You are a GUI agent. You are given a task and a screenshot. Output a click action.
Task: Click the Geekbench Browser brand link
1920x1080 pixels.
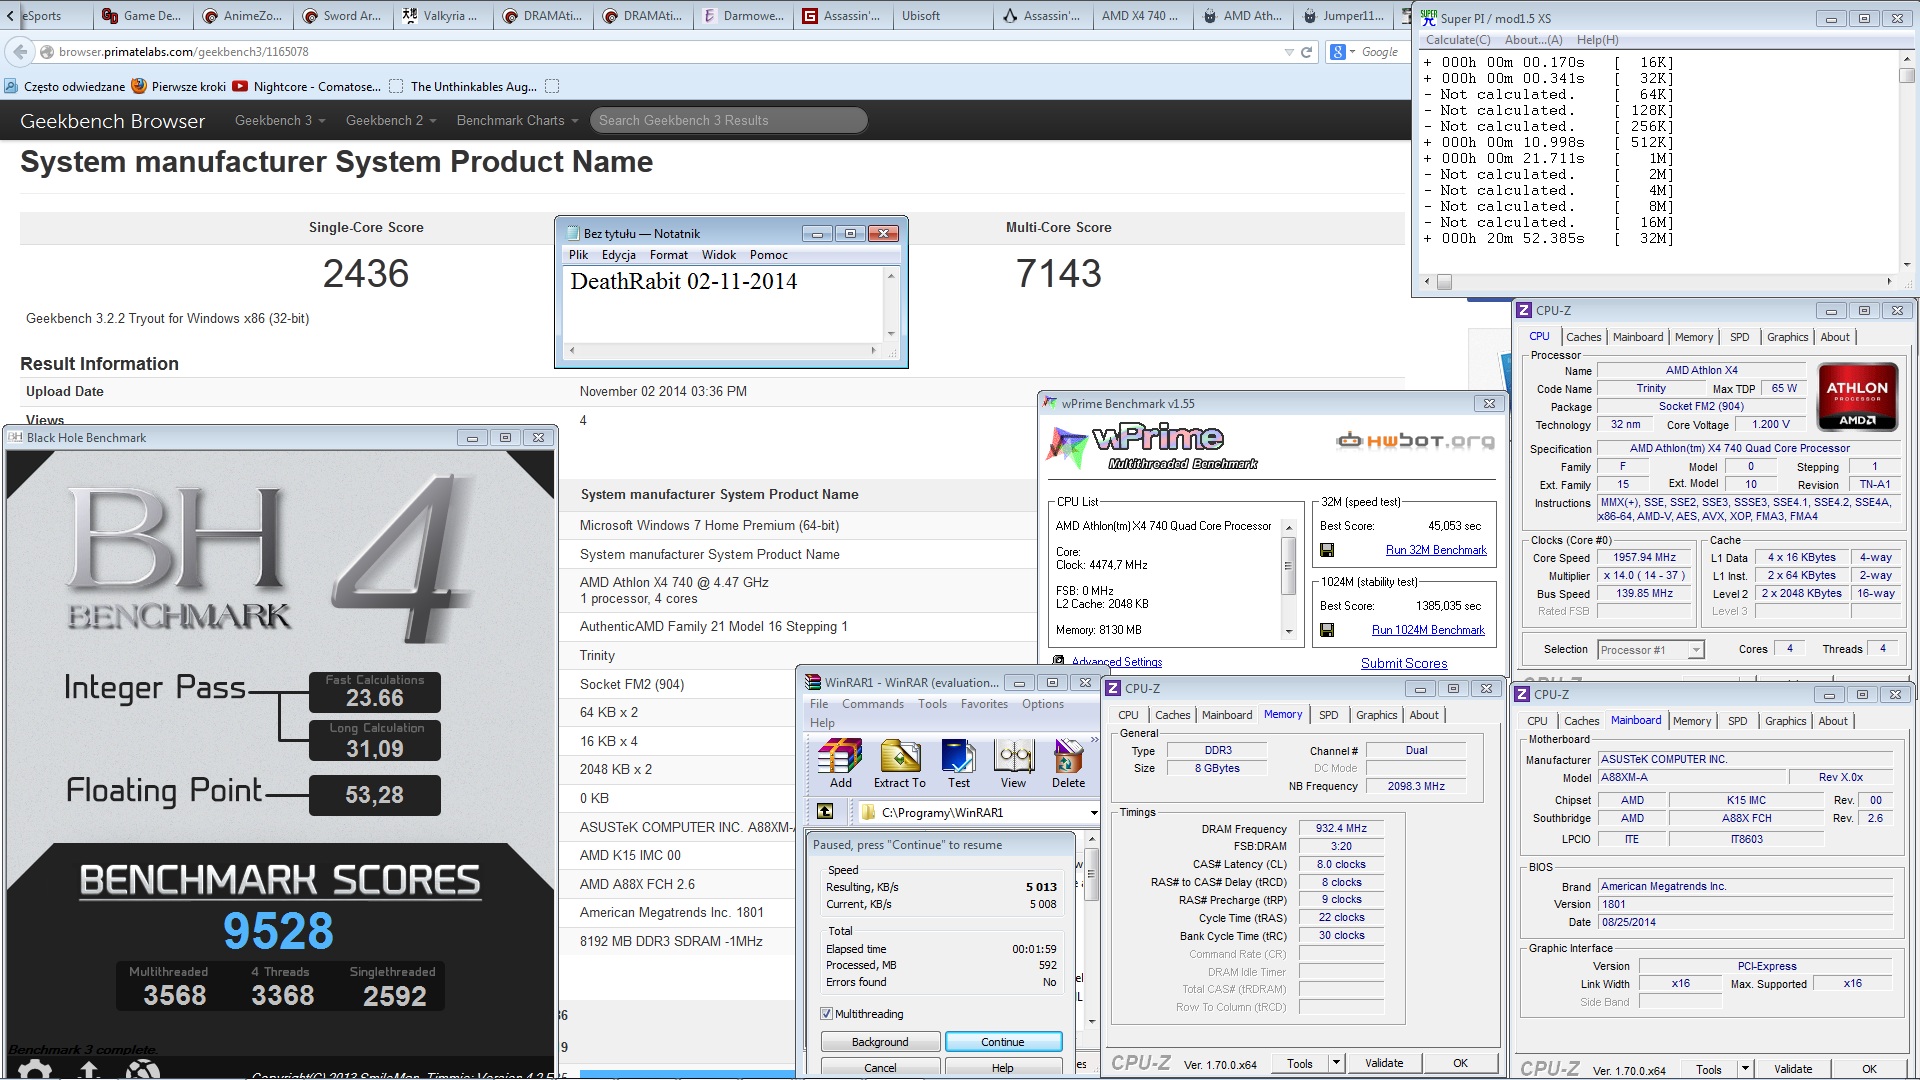[x=112, y=121]
